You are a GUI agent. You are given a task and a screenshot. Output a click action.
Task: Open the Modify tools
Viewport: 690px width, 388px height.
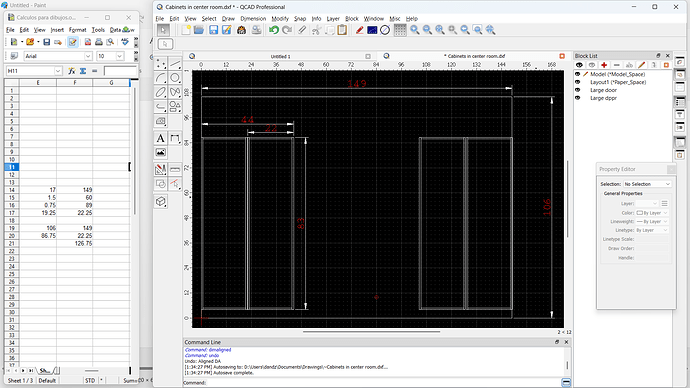[x=161, y=169]
